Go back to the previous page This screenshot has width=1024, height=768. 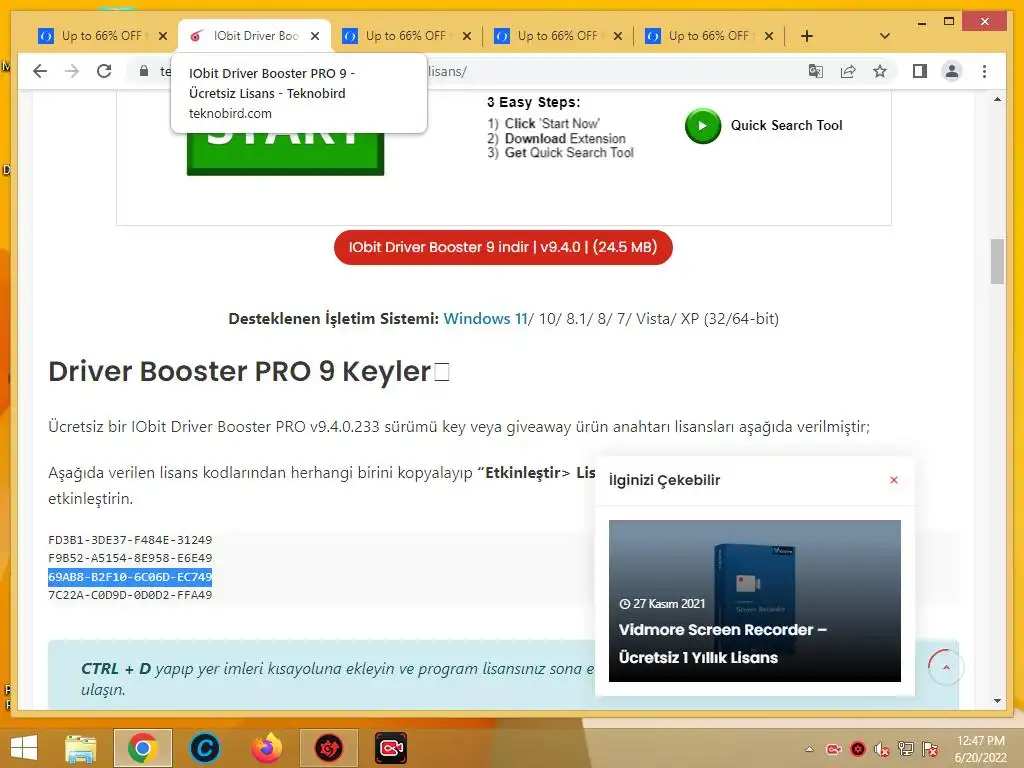pos(40,71)
